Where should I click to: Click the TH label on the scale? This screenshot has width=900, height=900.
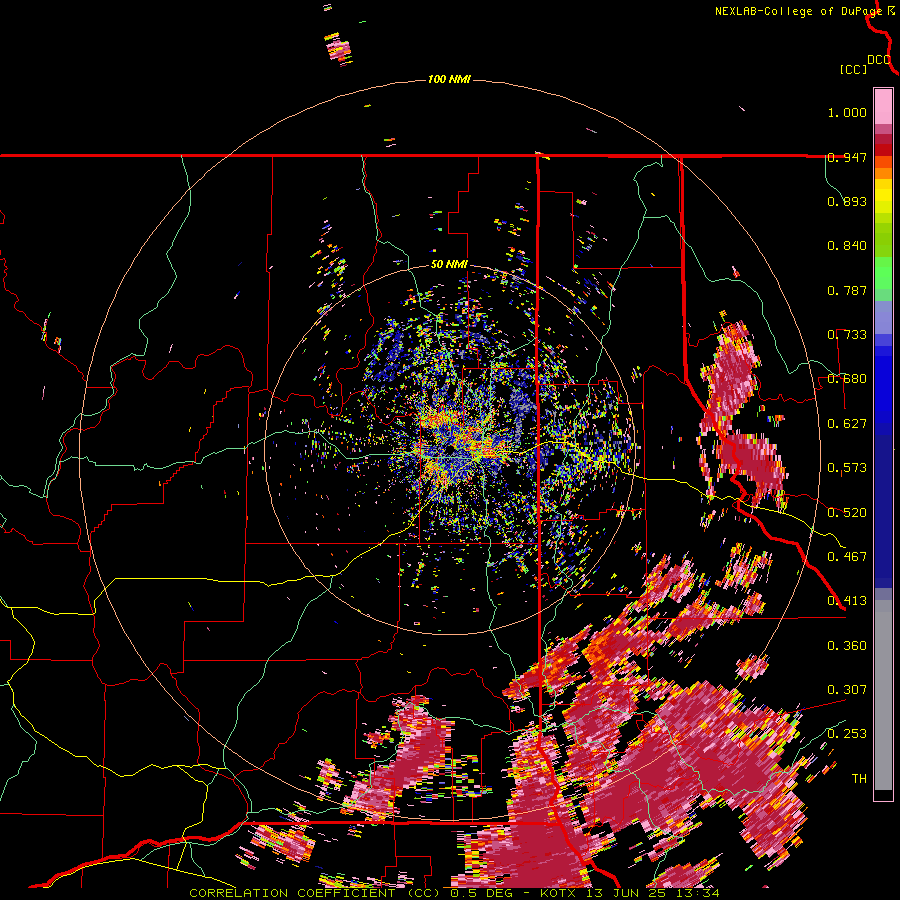coord(859,779)
